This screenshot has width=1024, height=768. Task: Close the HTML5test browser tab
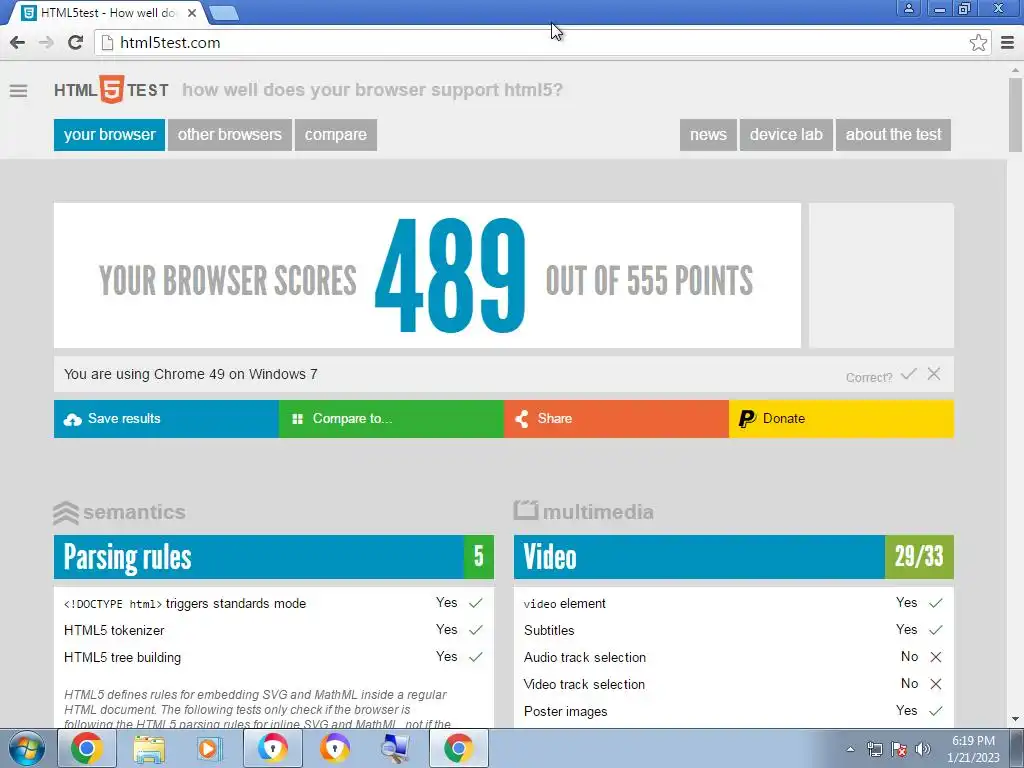(191, 12)
